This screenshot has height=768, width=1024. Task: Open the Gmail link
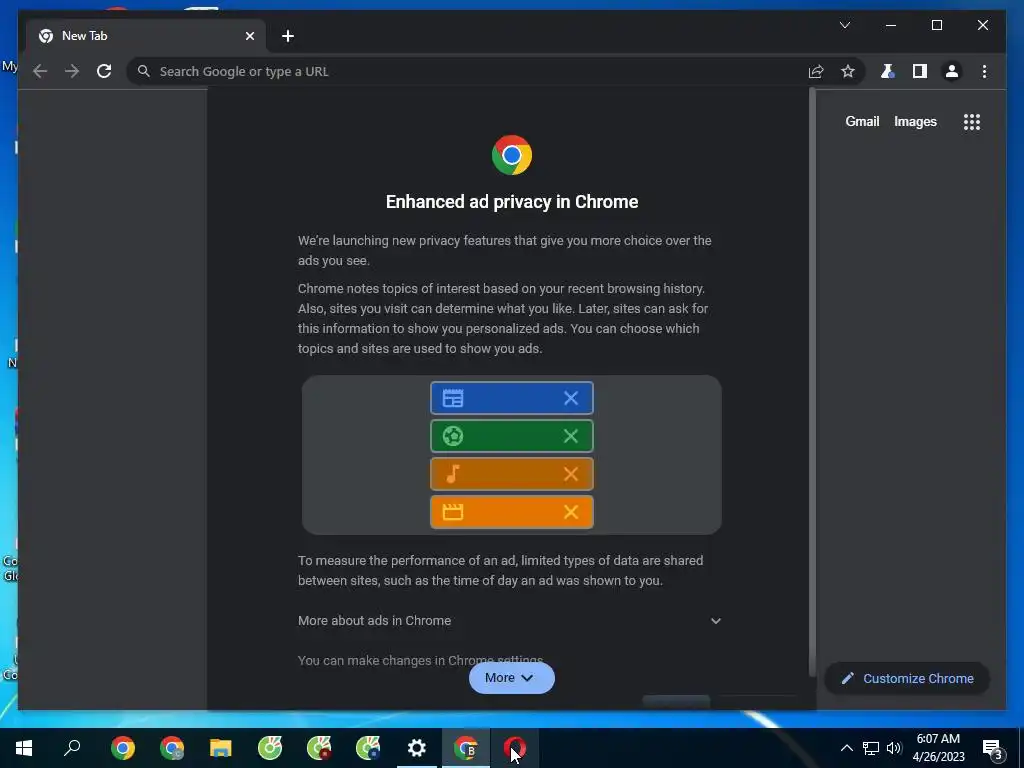coord(862,121)
